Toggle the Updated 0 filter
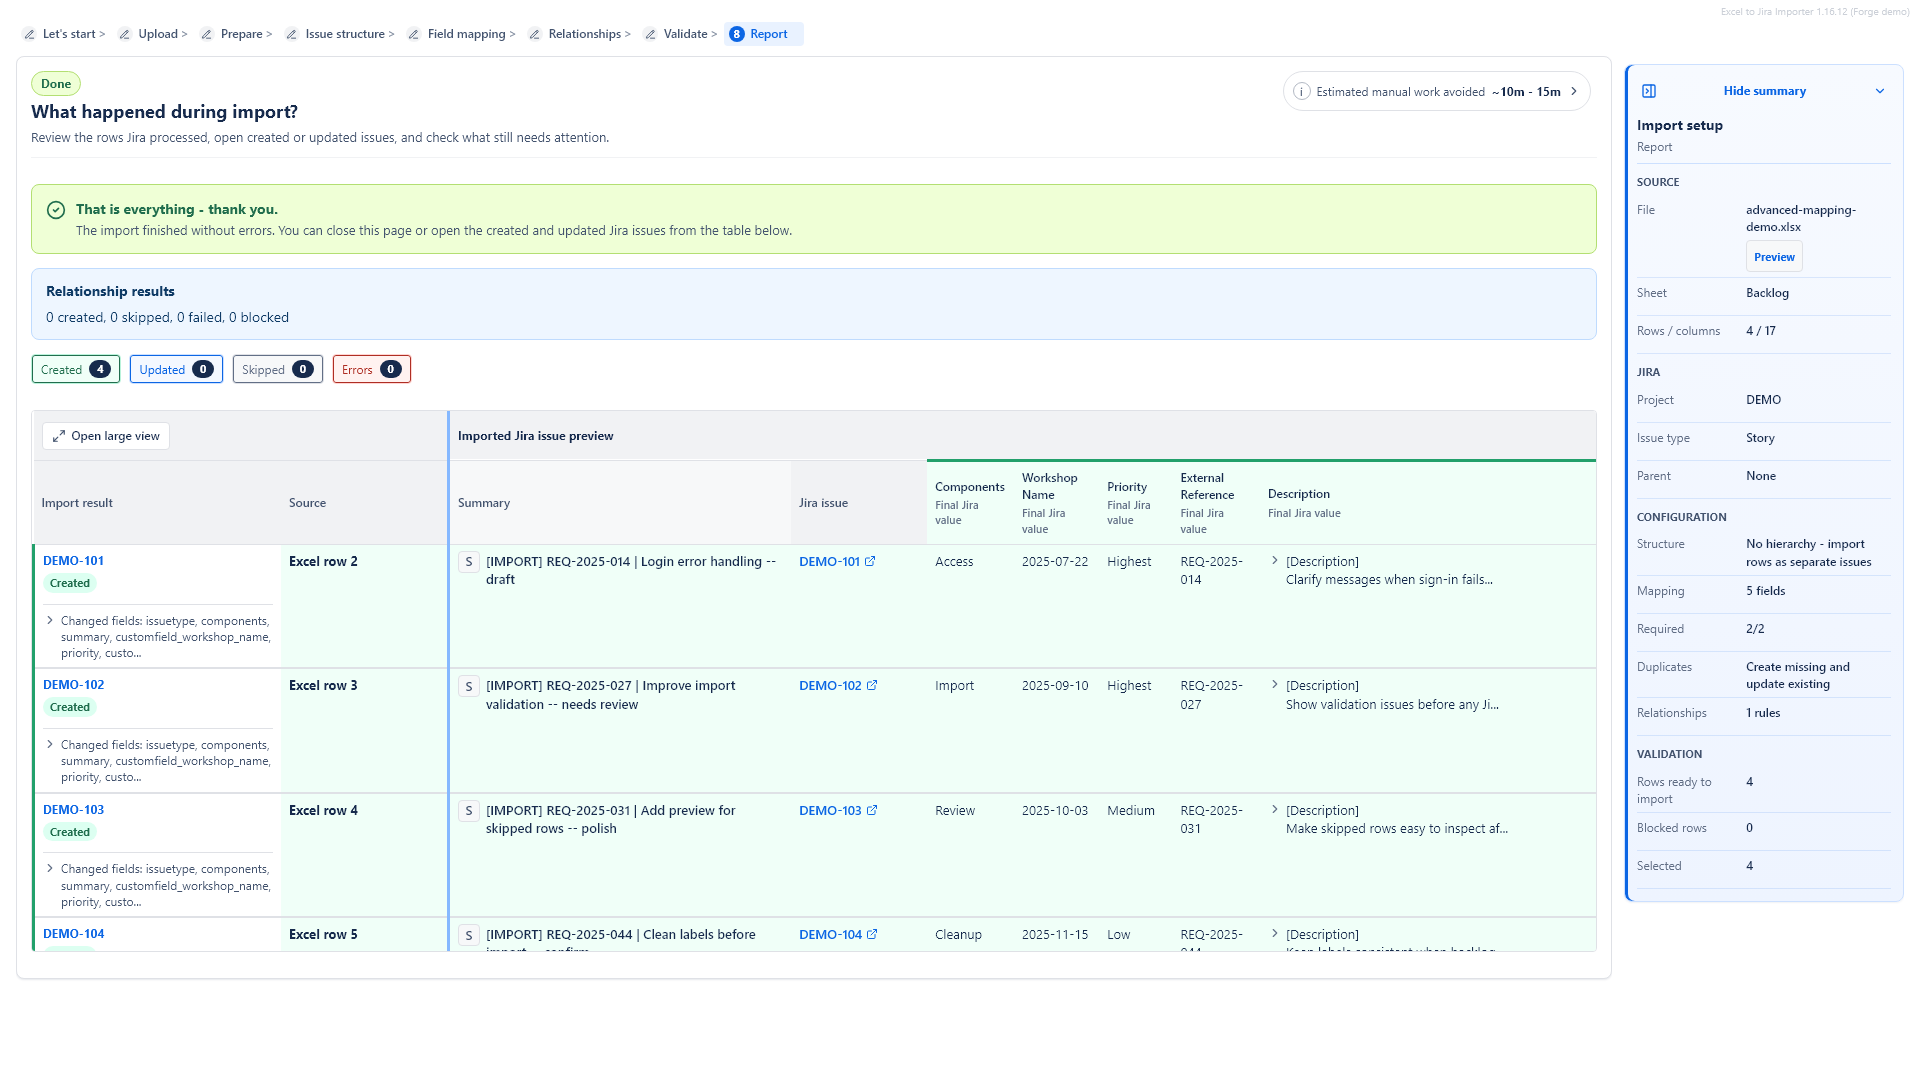 176,370
